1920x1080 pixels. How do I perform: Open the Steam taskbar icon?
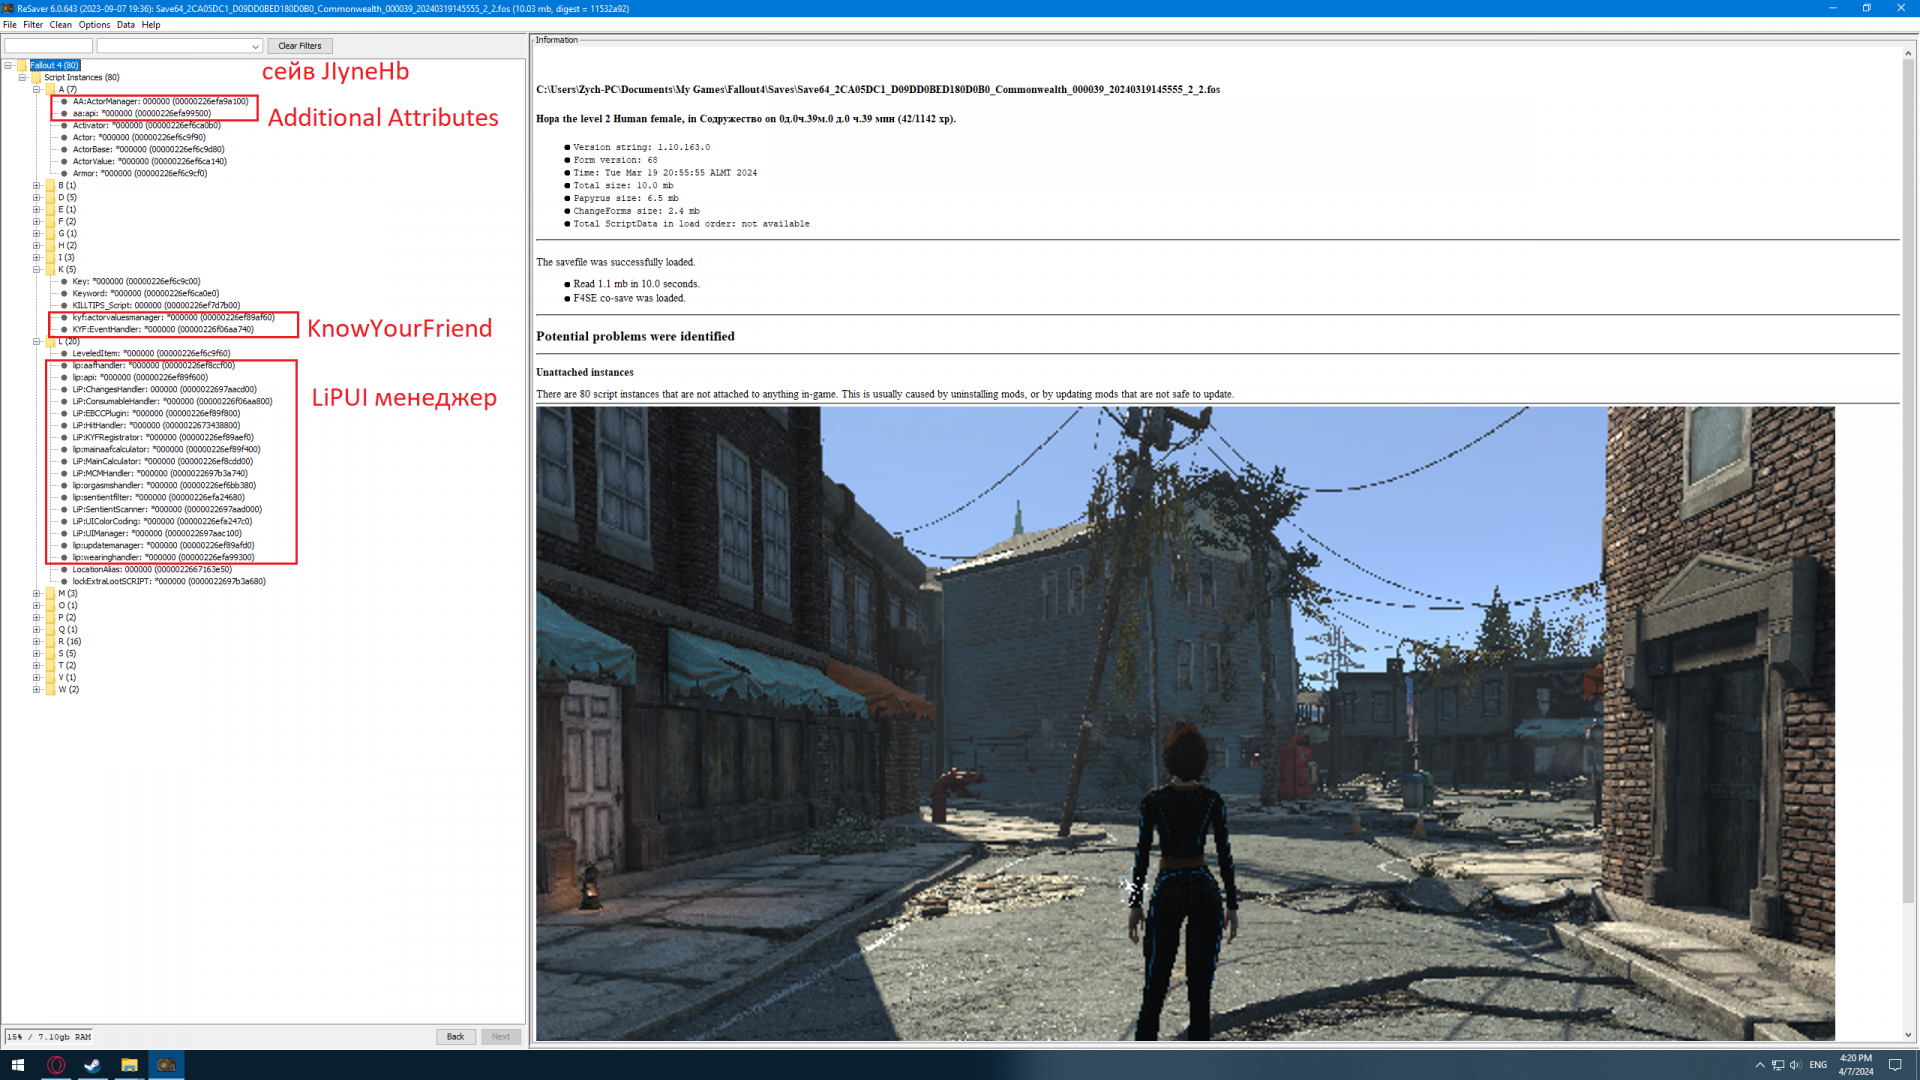[92, 1065]
